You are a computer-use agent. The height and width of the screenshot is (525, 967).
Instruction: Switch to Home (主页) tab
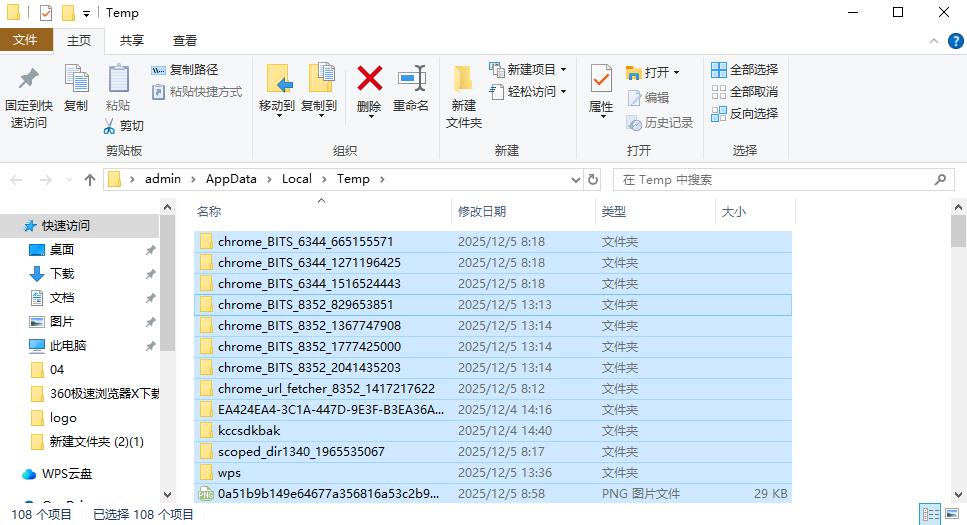[78, 41]
